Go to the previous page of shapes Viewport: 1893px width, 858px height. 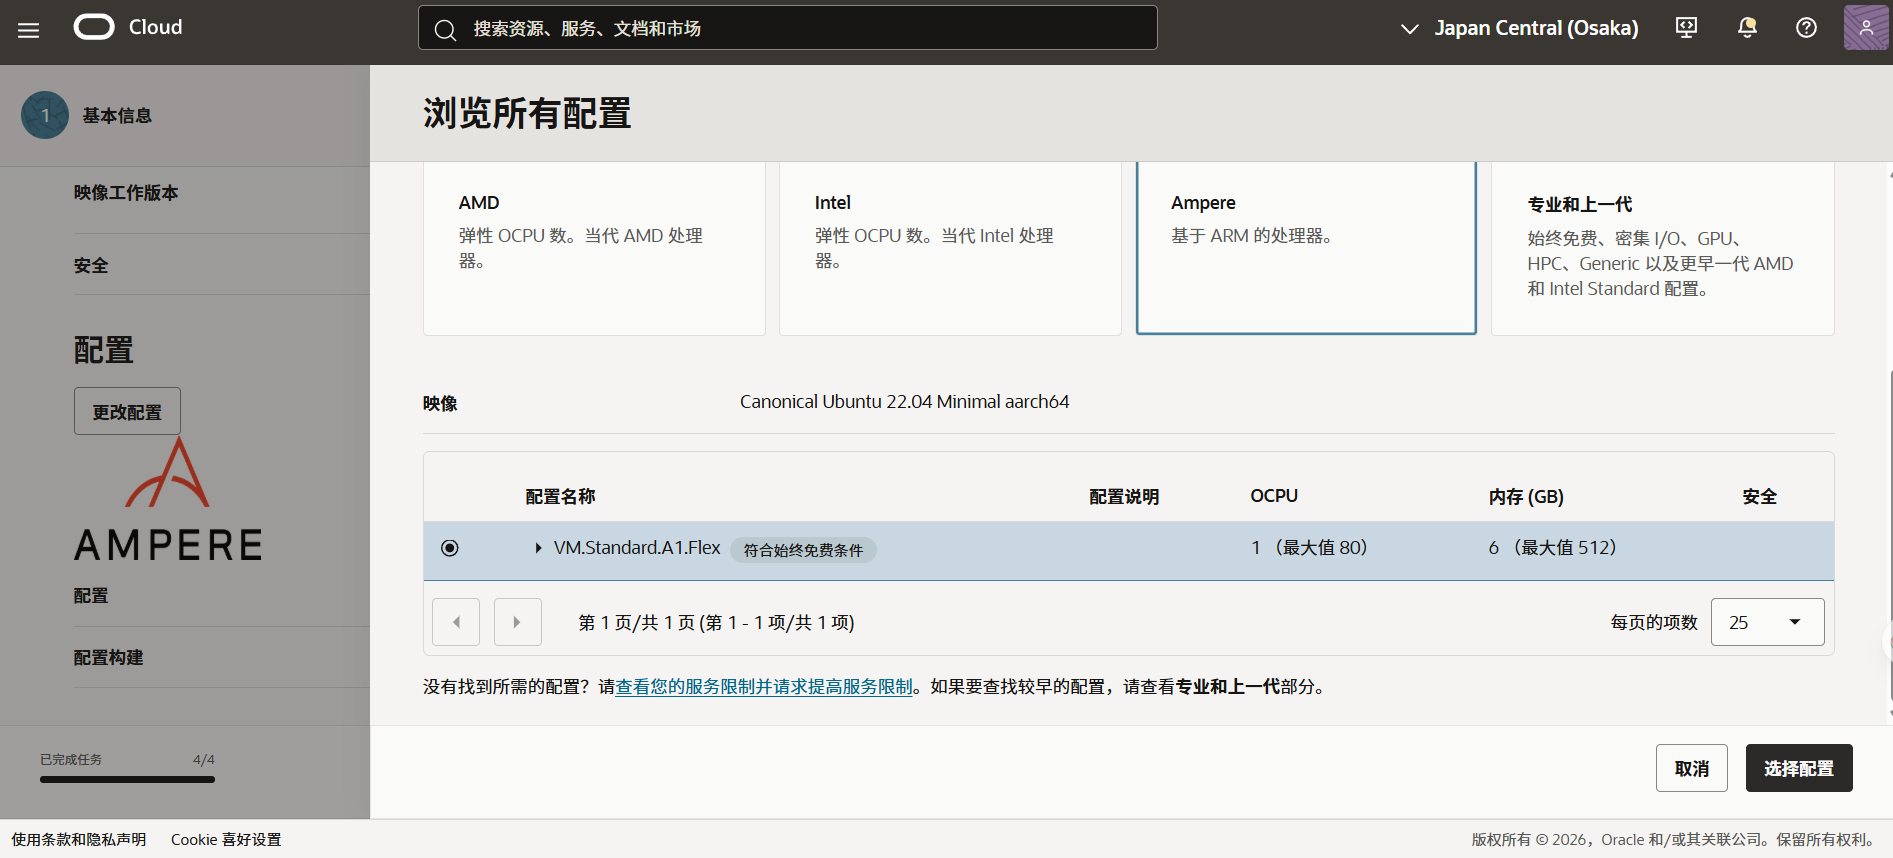click(x=456, y=622)
